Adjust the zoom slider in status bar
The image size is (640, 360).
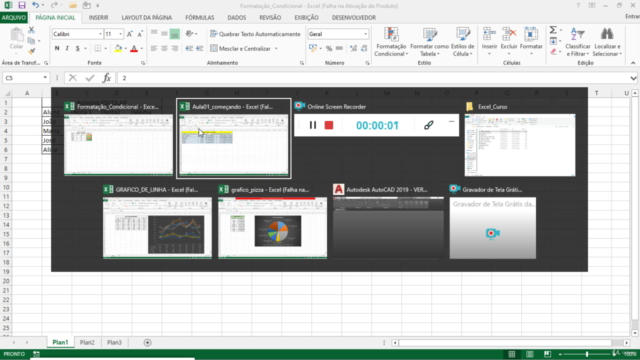[587, 354]
